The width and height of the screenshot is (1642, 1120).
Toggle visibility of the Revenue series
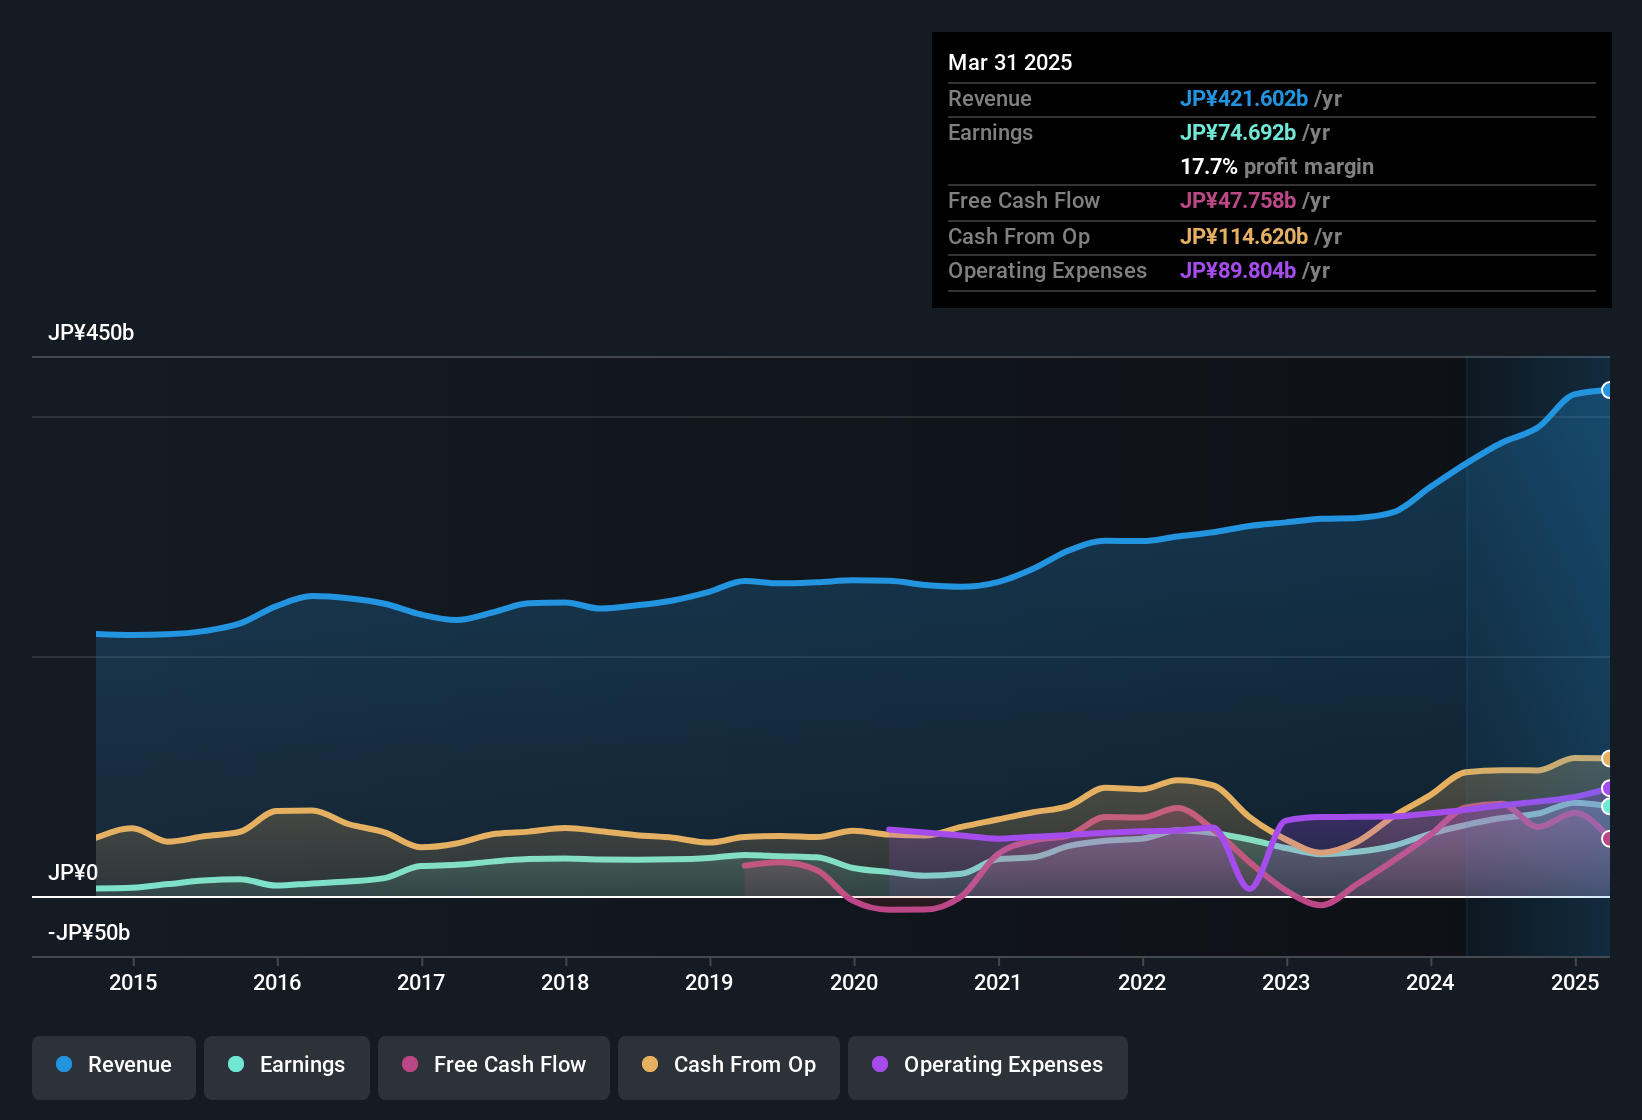113,1065
